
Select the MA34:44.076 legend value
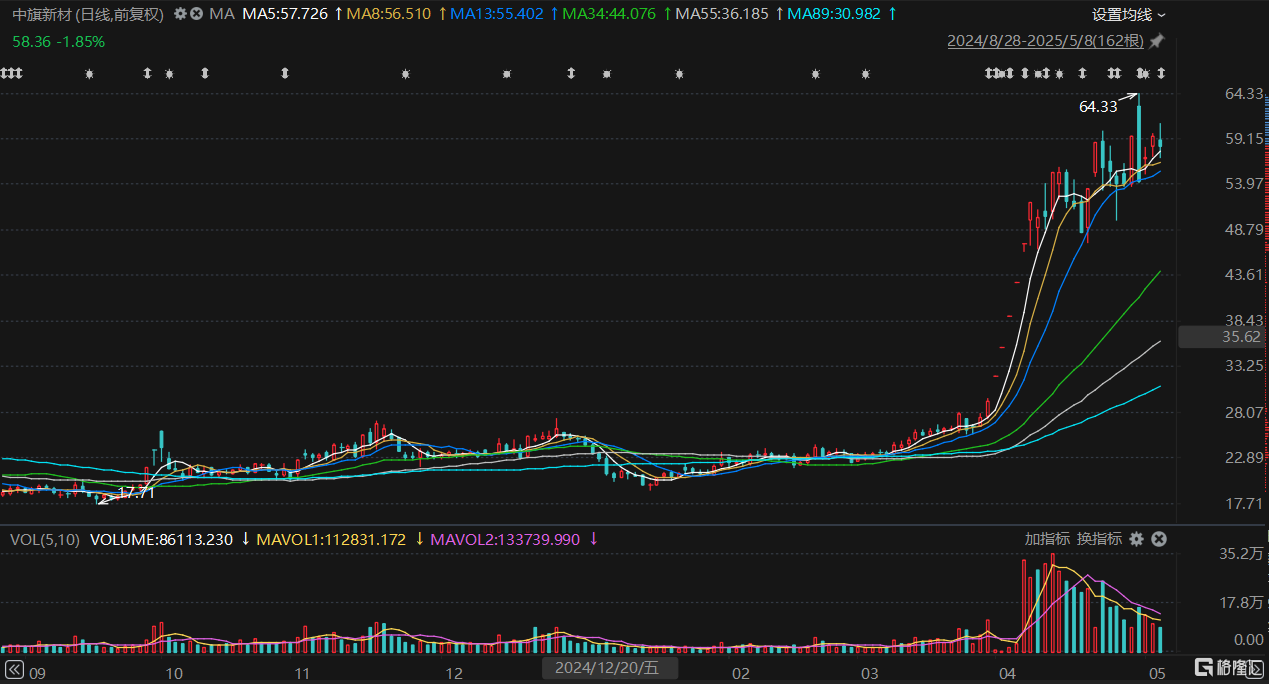(610, 15)
